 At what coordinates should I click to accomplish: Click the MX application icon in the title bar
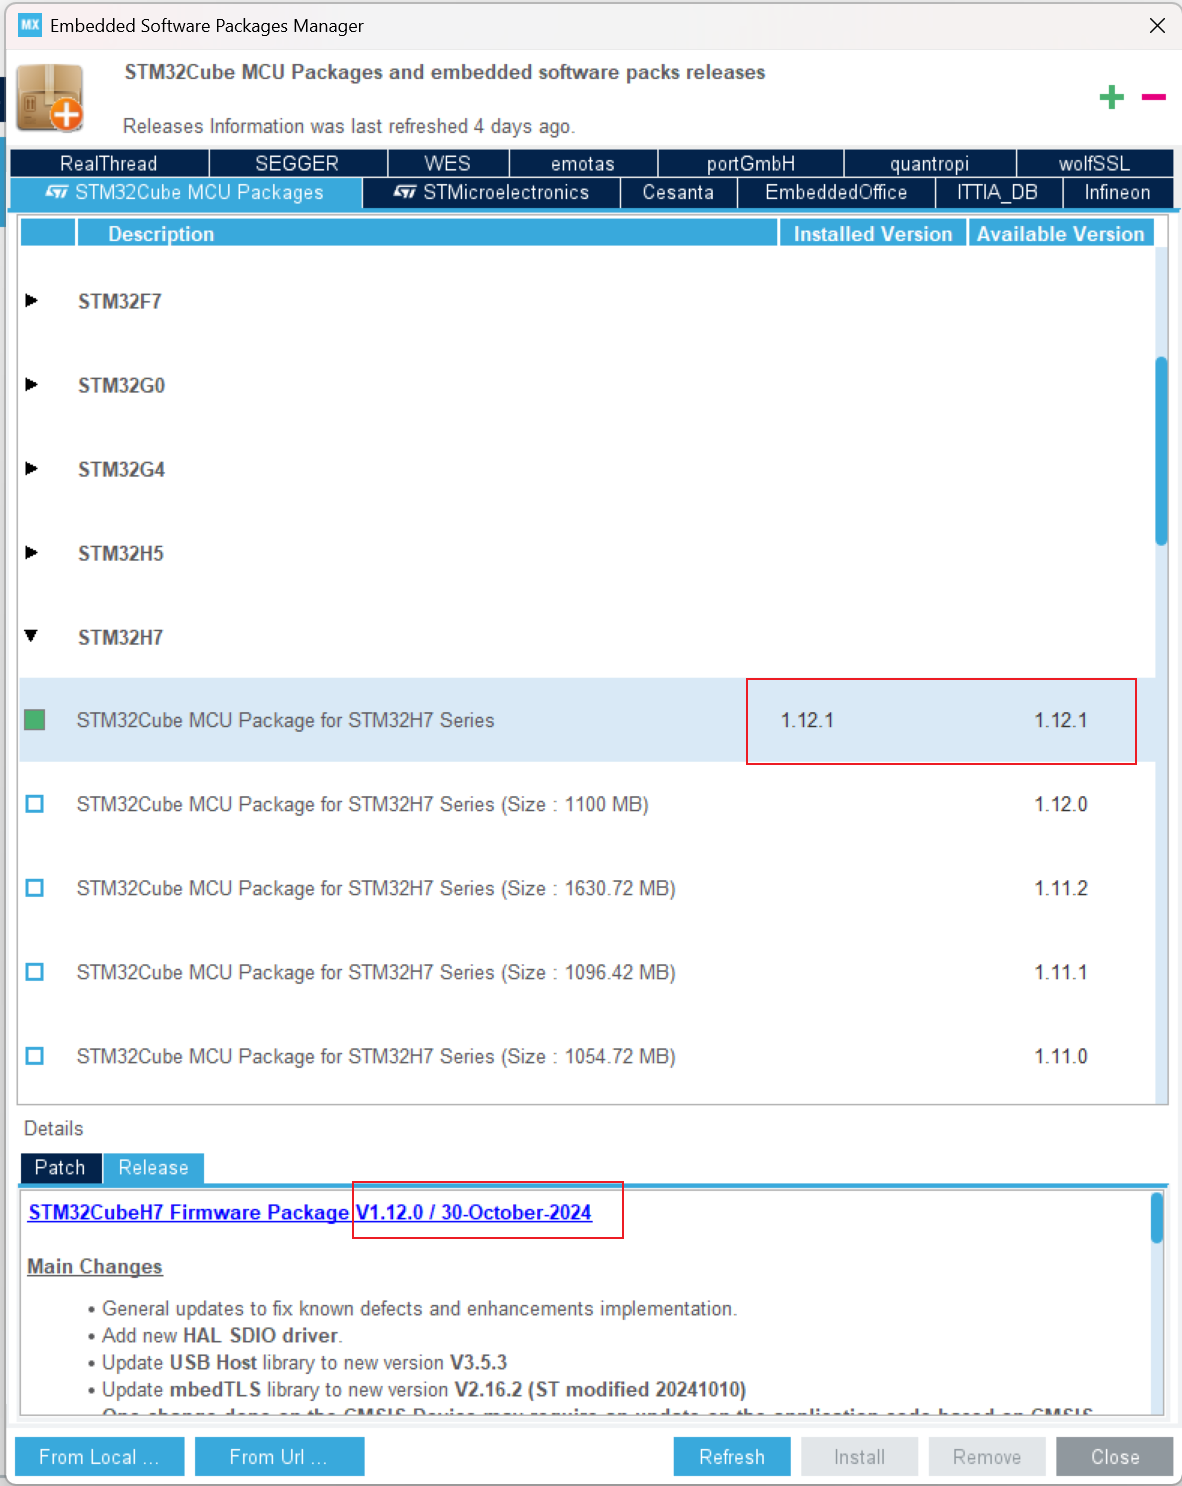[x=29, y=24]
